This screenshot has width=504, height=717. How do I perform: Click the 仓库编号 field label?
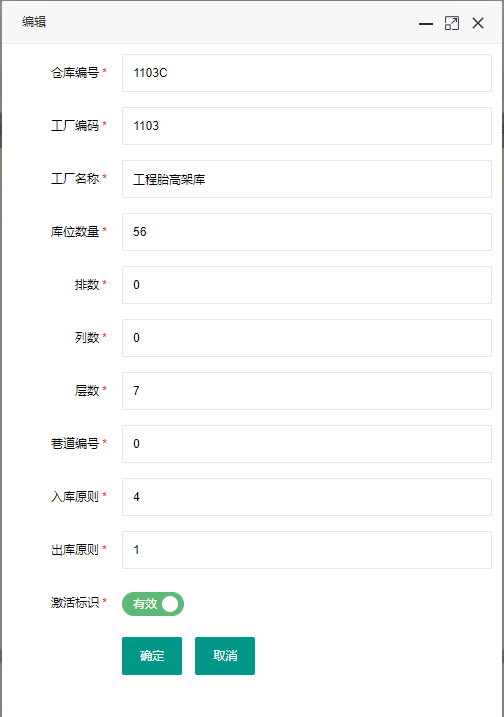pyautogui.click(x=75, y=73)
